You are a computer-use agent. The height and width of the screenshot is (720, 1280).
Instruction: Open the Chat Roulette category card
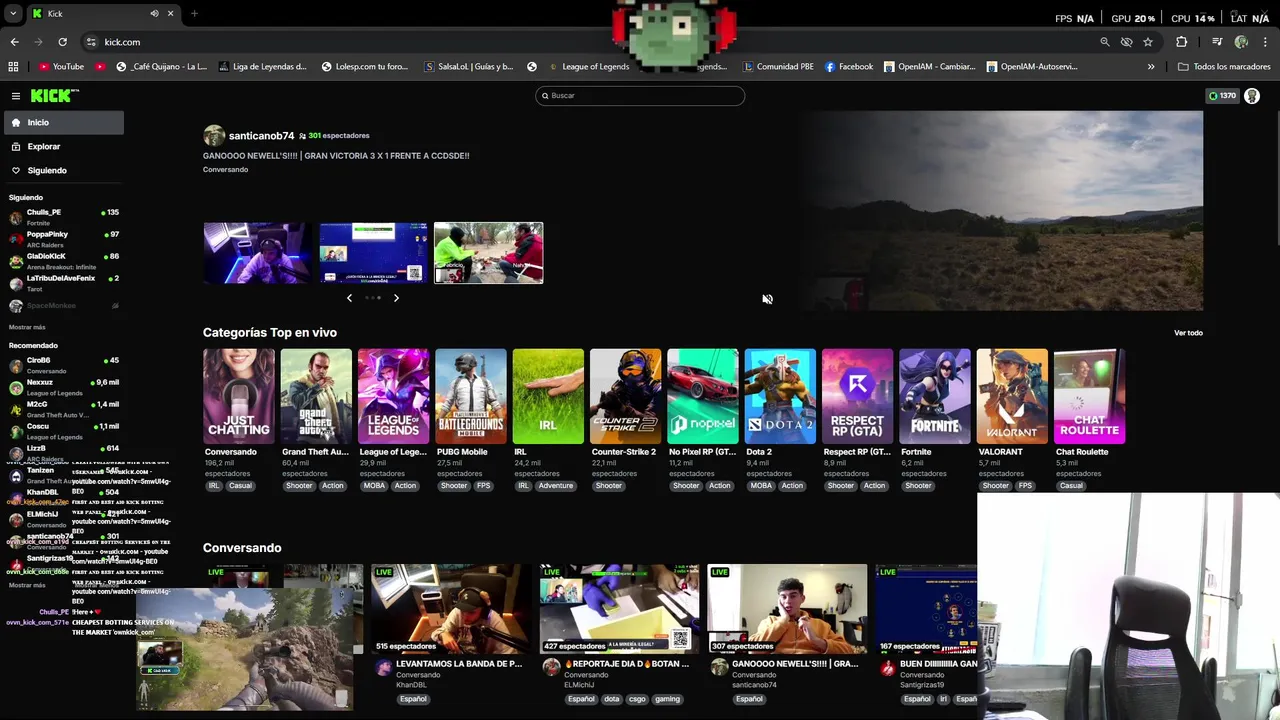(x=1089, y=396)
